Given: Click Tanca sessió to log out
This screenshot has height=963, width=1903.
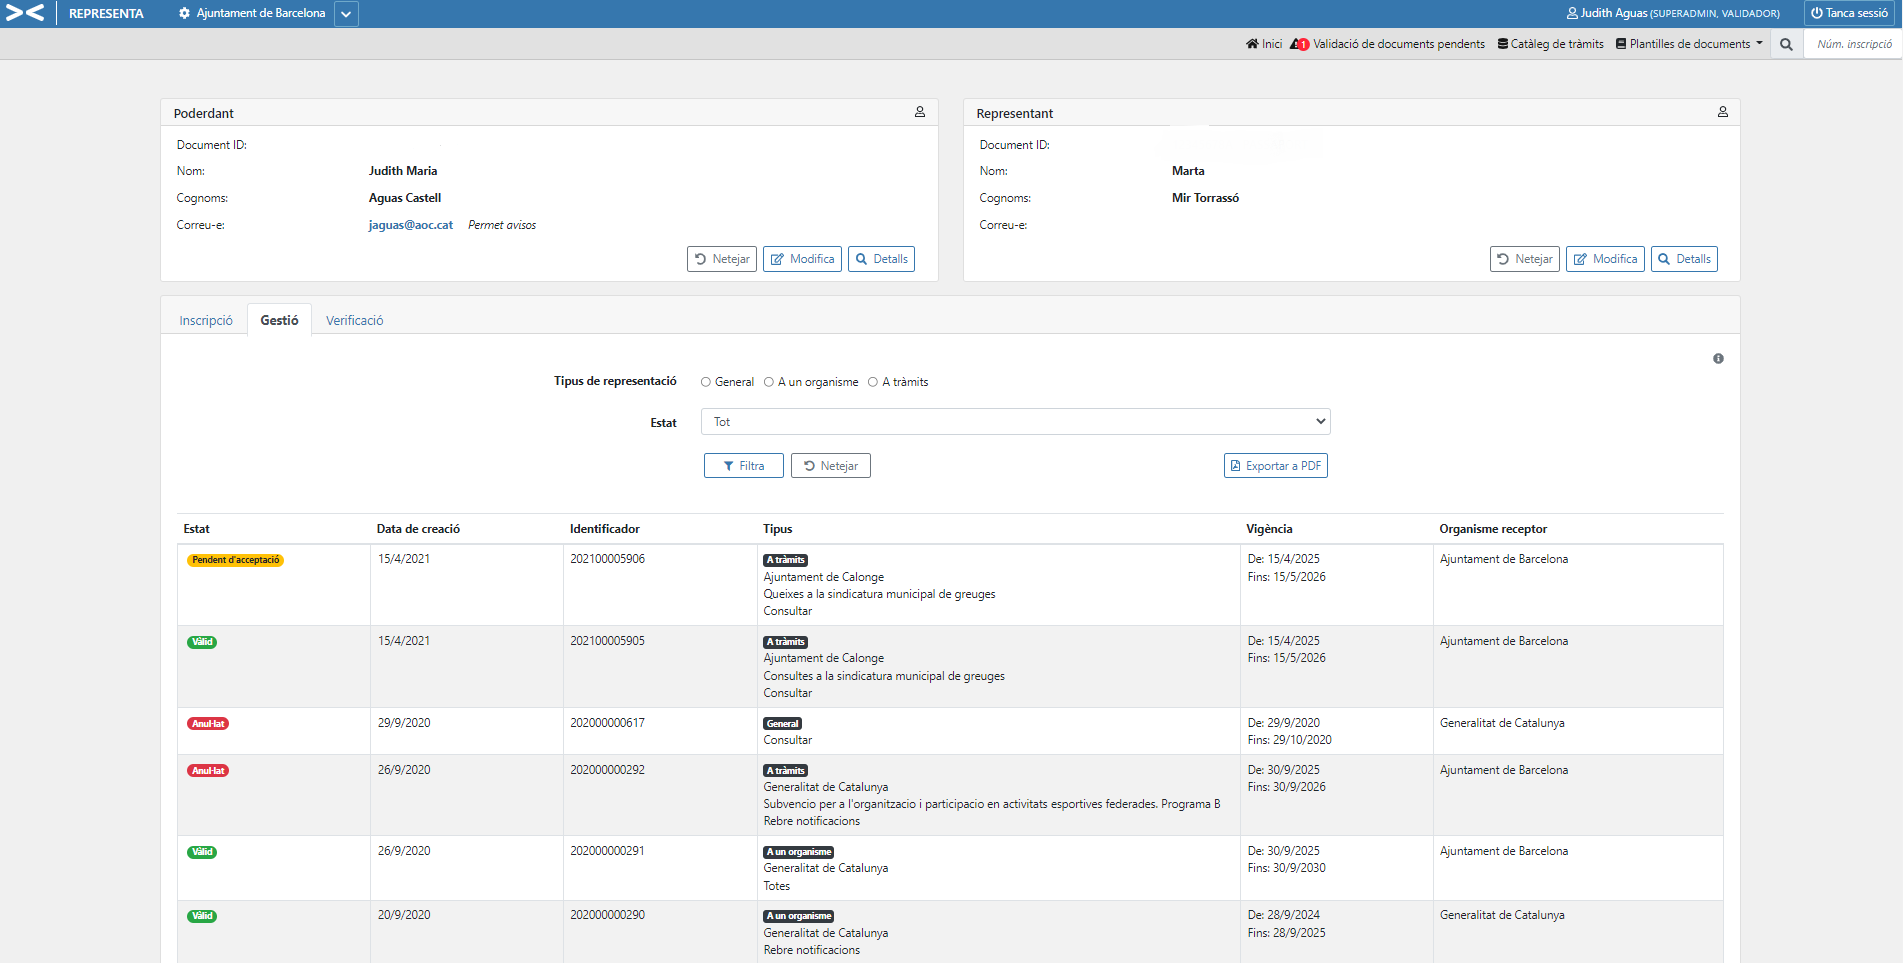Looking at the screenshot, I should 1850,13.
